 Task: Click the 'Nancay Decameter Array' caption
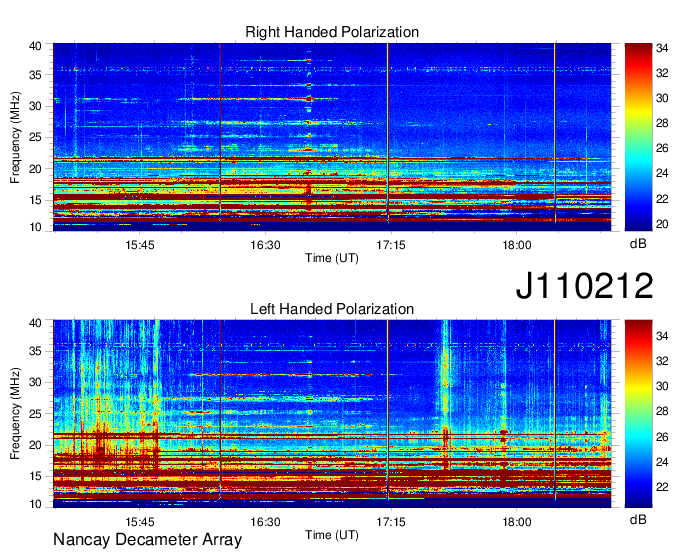[x=147, y=540]
